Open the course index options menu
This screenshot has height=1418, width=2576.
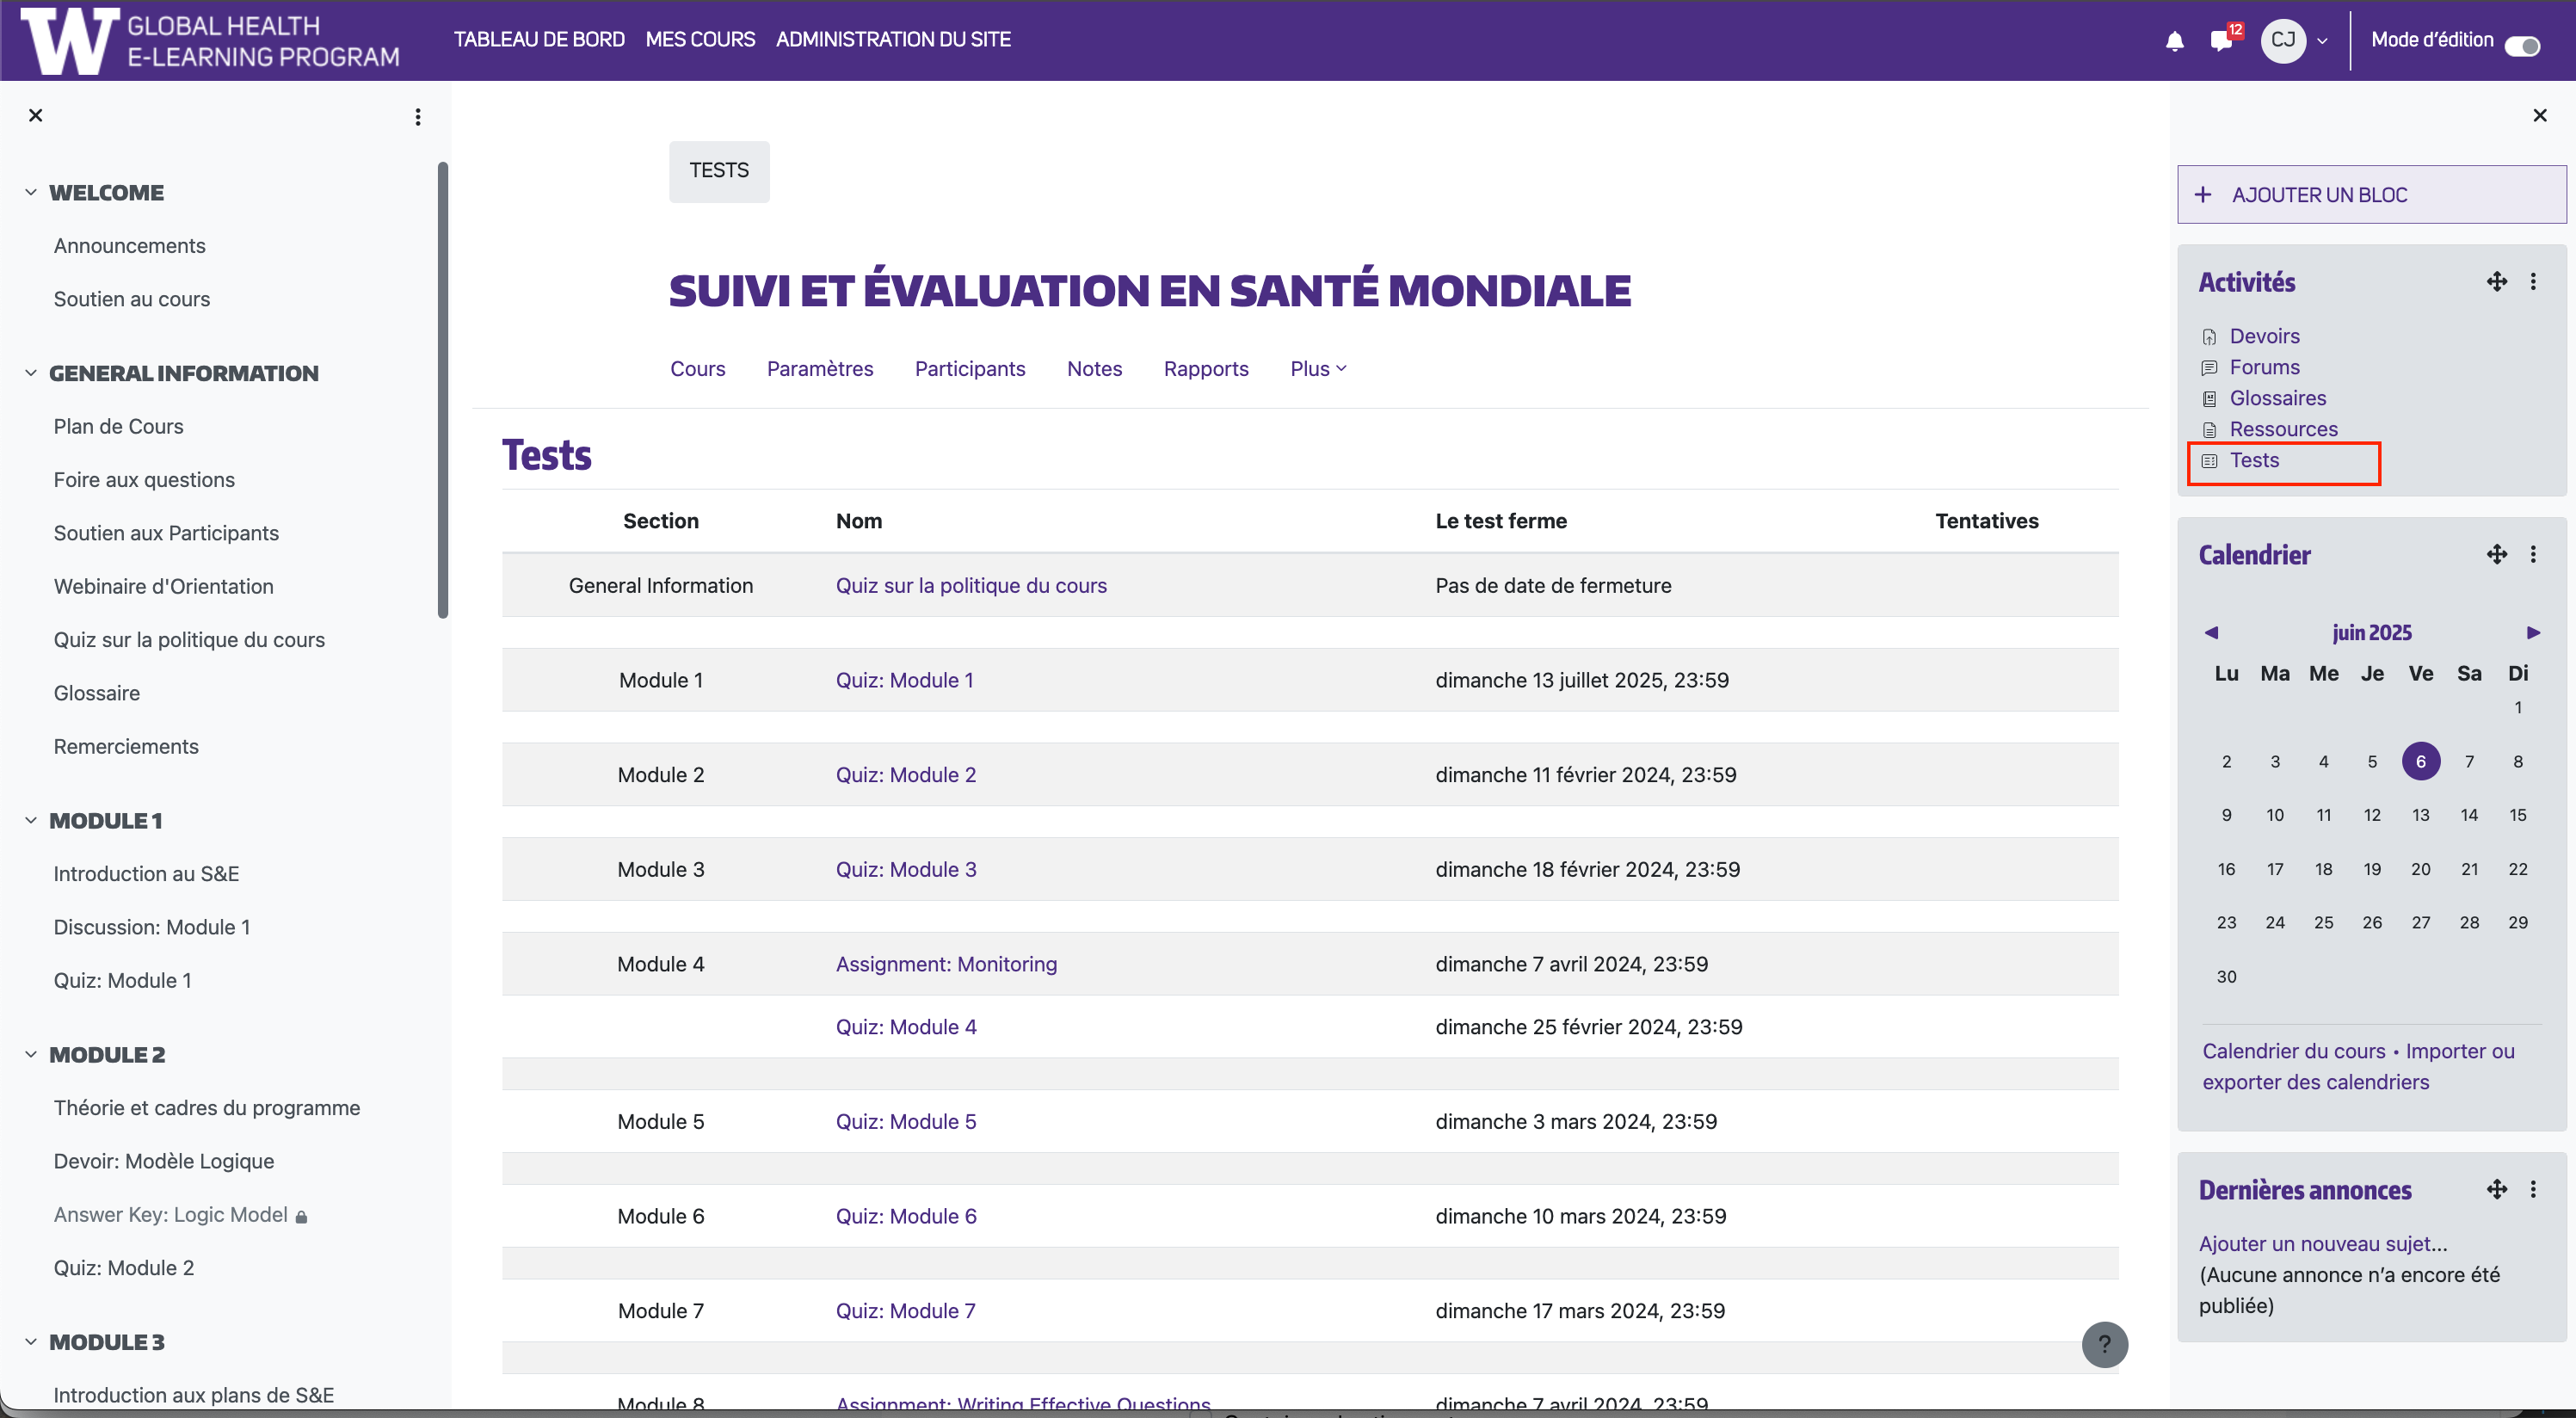(418, 117)
